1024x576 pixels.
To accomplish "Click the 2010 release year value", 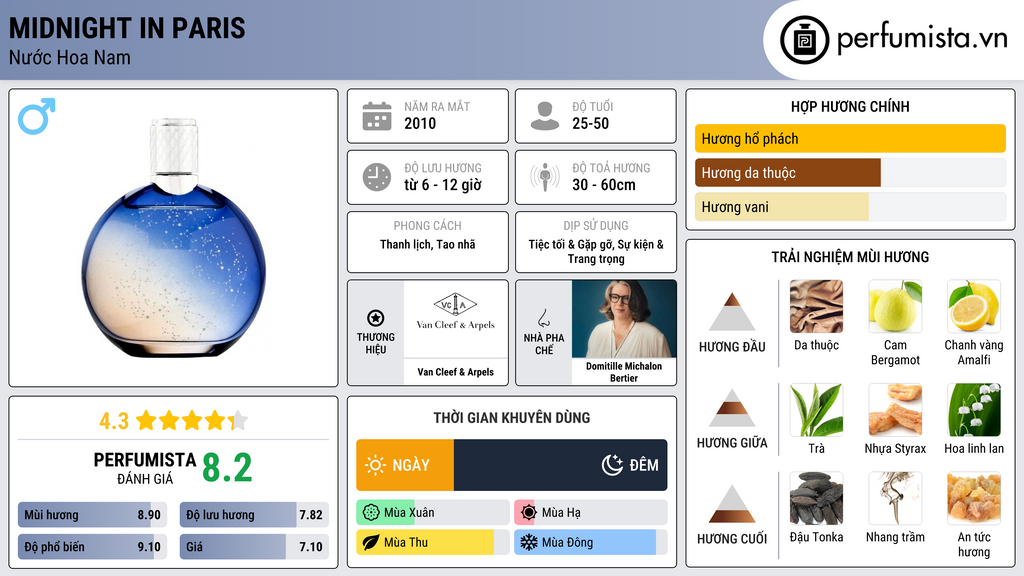I will click(420, 123).
